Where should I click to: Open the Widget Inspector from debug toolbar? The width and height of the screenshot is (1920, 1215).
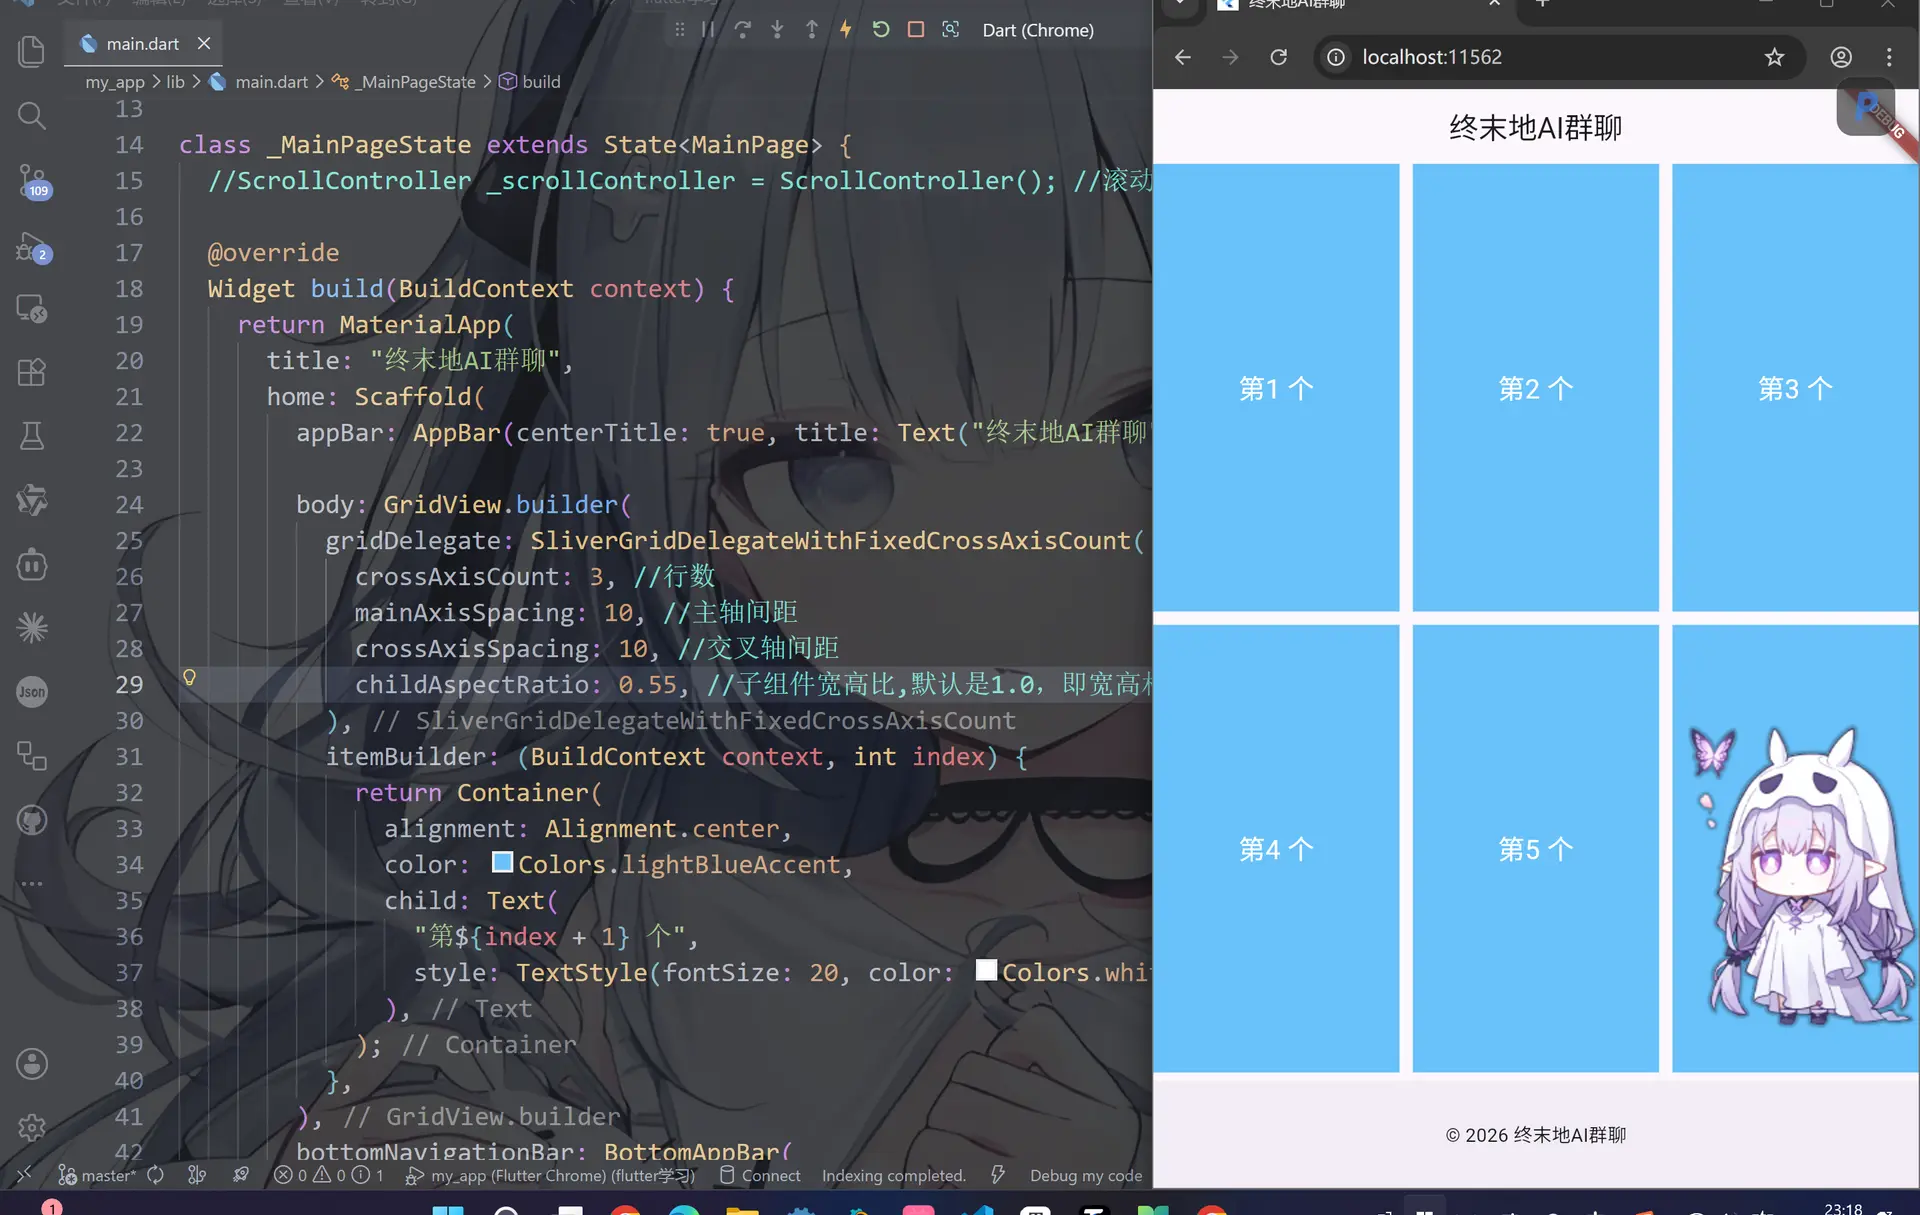(x=950, y=30)
